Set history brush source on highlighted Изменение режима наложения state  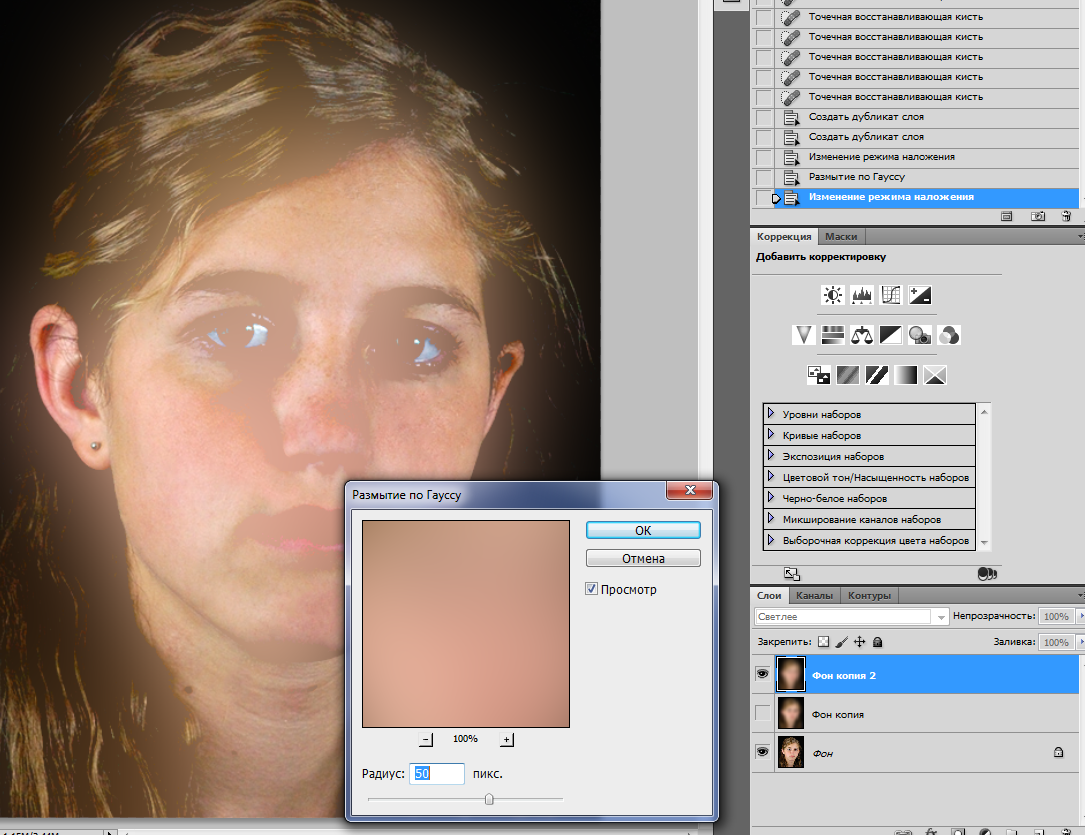[x=764, y=197]
